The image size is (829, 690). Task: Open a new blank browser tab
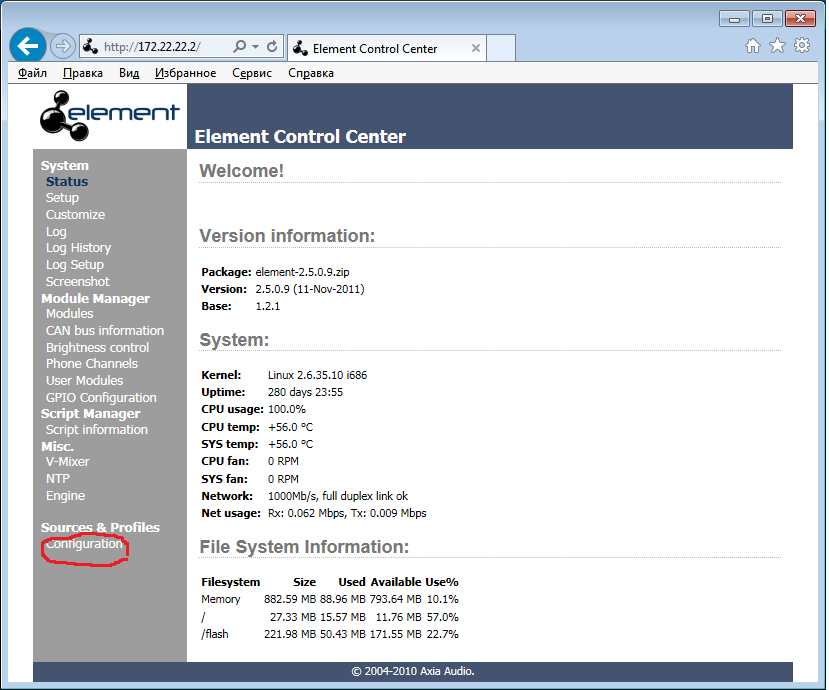pos(501,48)
